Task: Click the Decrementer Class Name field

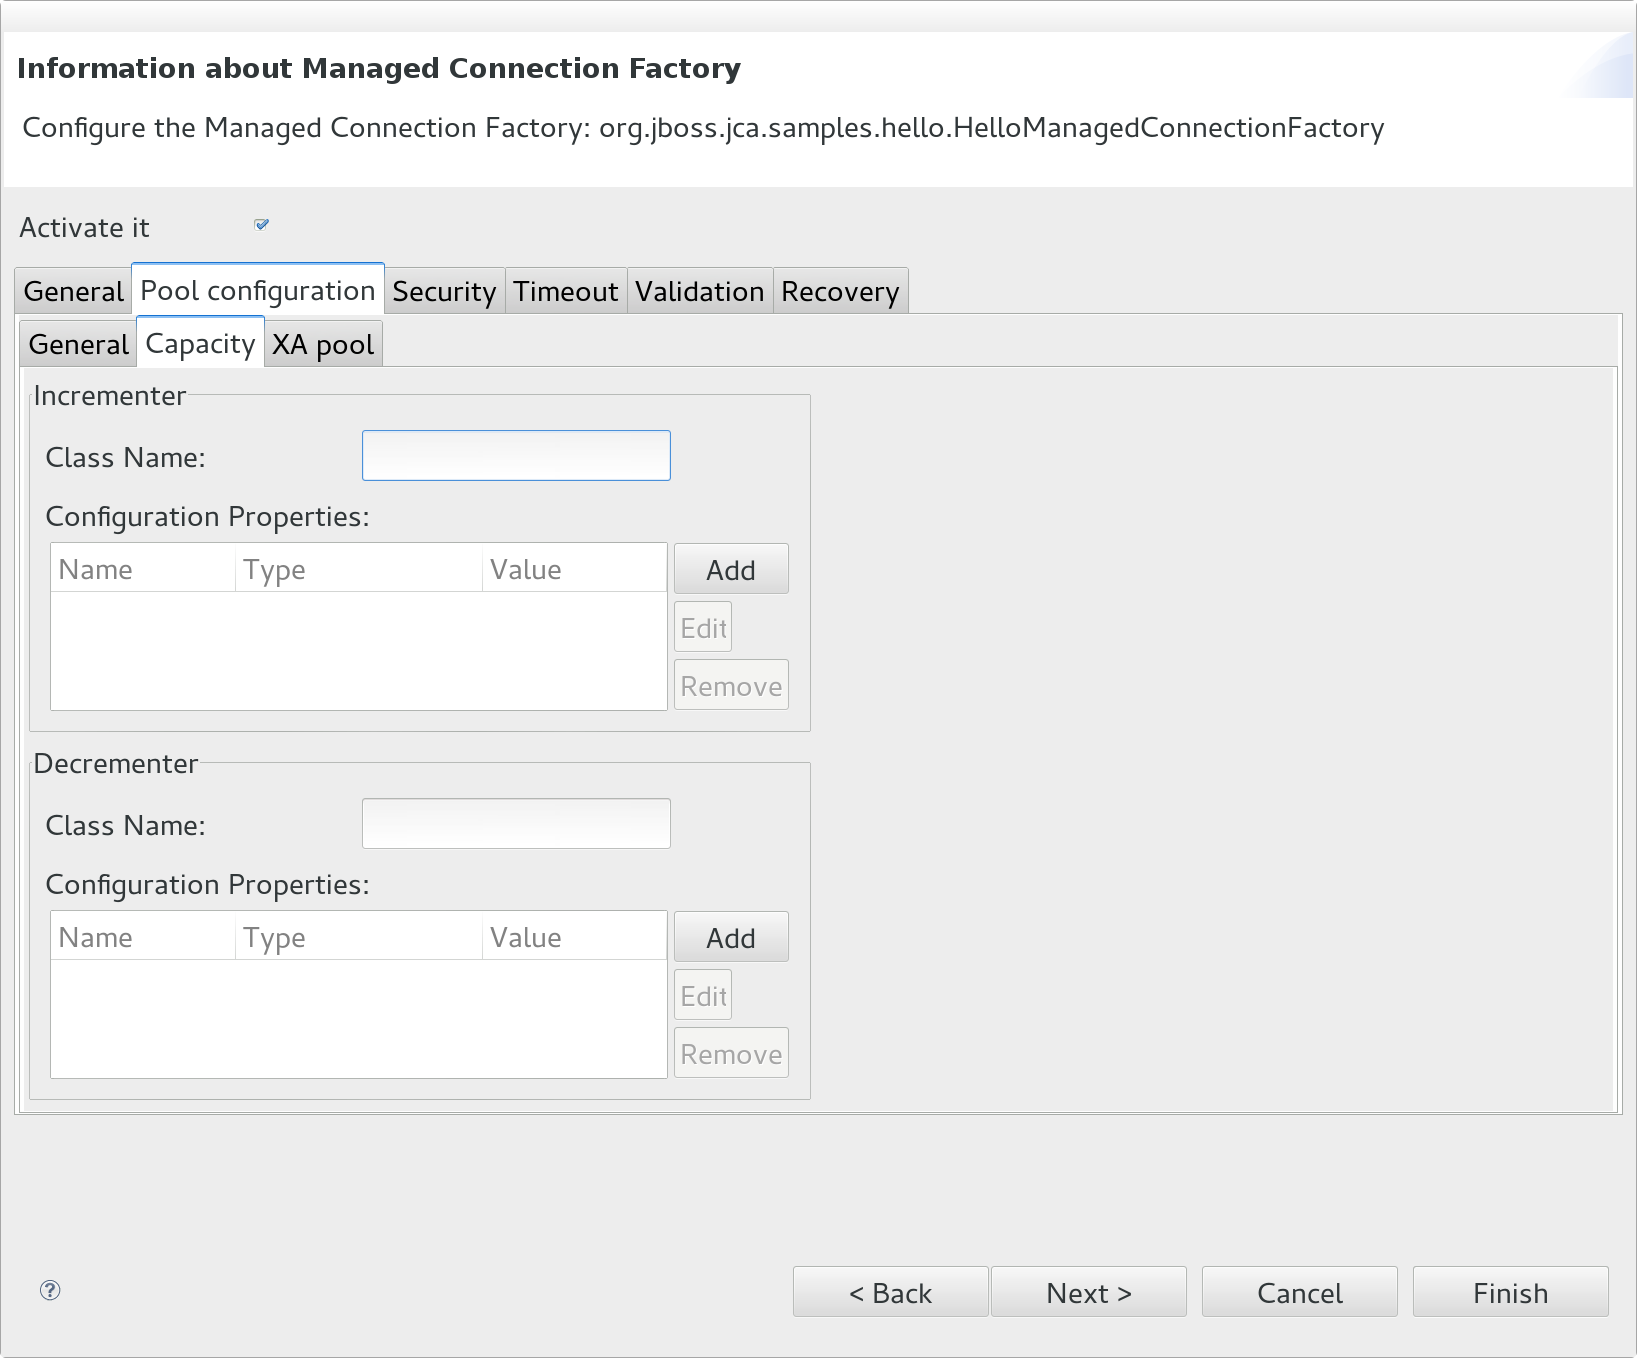Action: tap(516, 824)
